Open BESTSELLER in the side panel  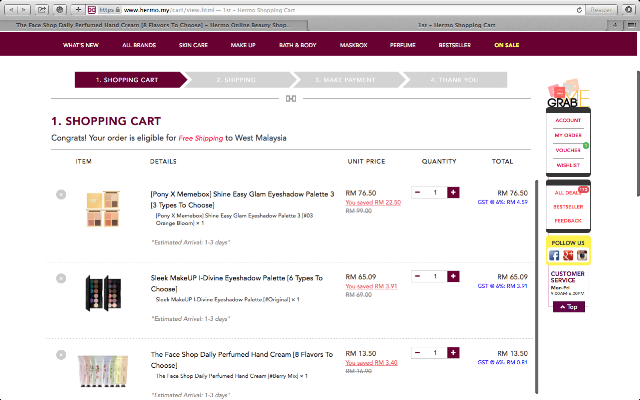pos(568,207)
